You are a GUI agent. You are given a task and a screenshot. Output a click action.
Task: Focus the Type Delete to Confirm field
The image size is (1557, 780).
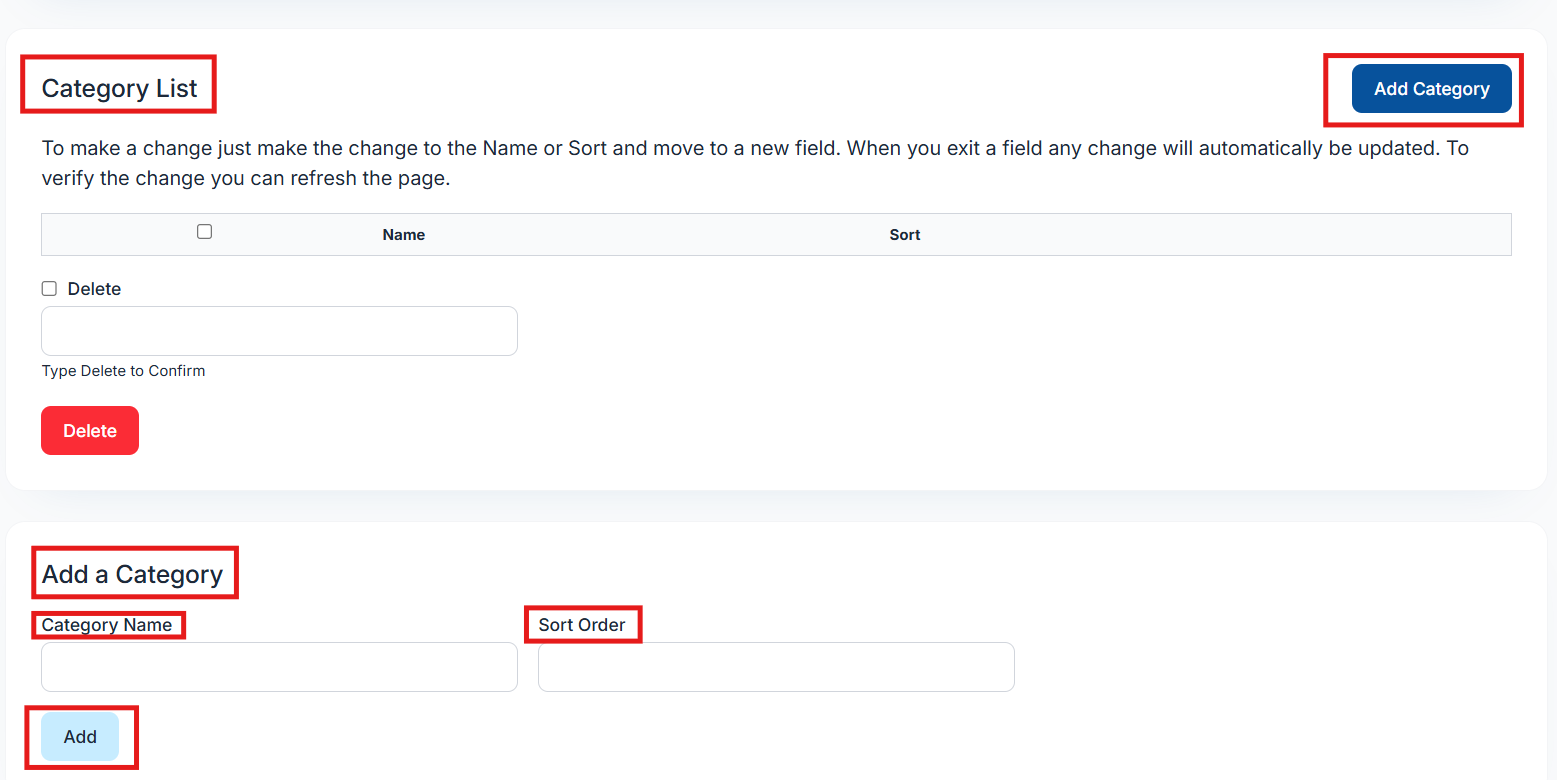[279, 331]
